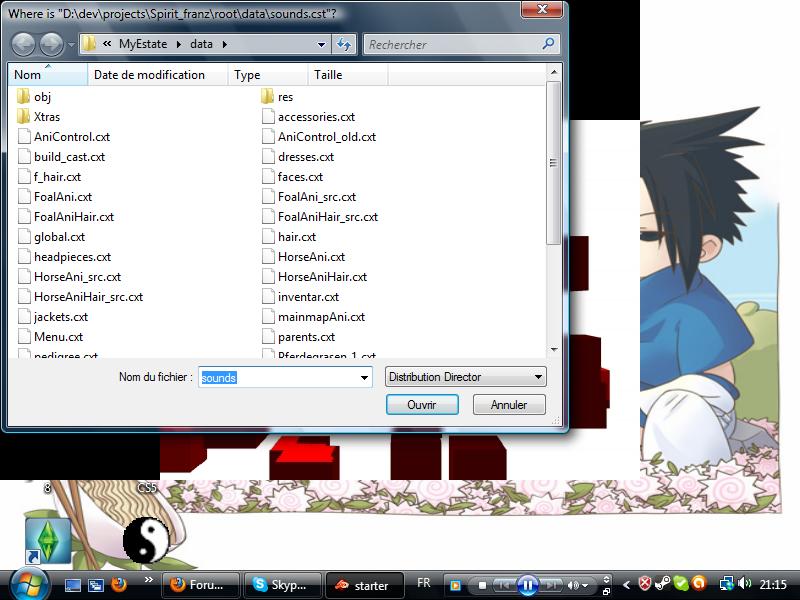Switch to the Foru... Firefox taskbar button
This screenshot has height=600, width=800.
point(201,585)
